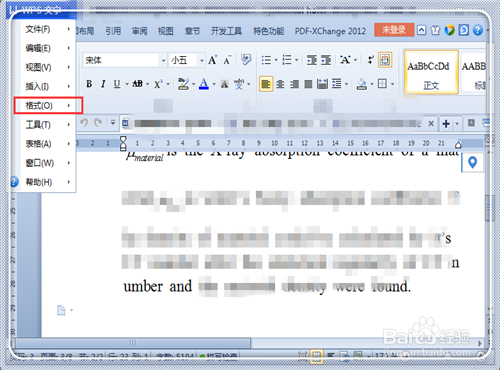This screenshot has height=370, width=500.
Task: Click the numbered list icon
Action: click(287, 60)
